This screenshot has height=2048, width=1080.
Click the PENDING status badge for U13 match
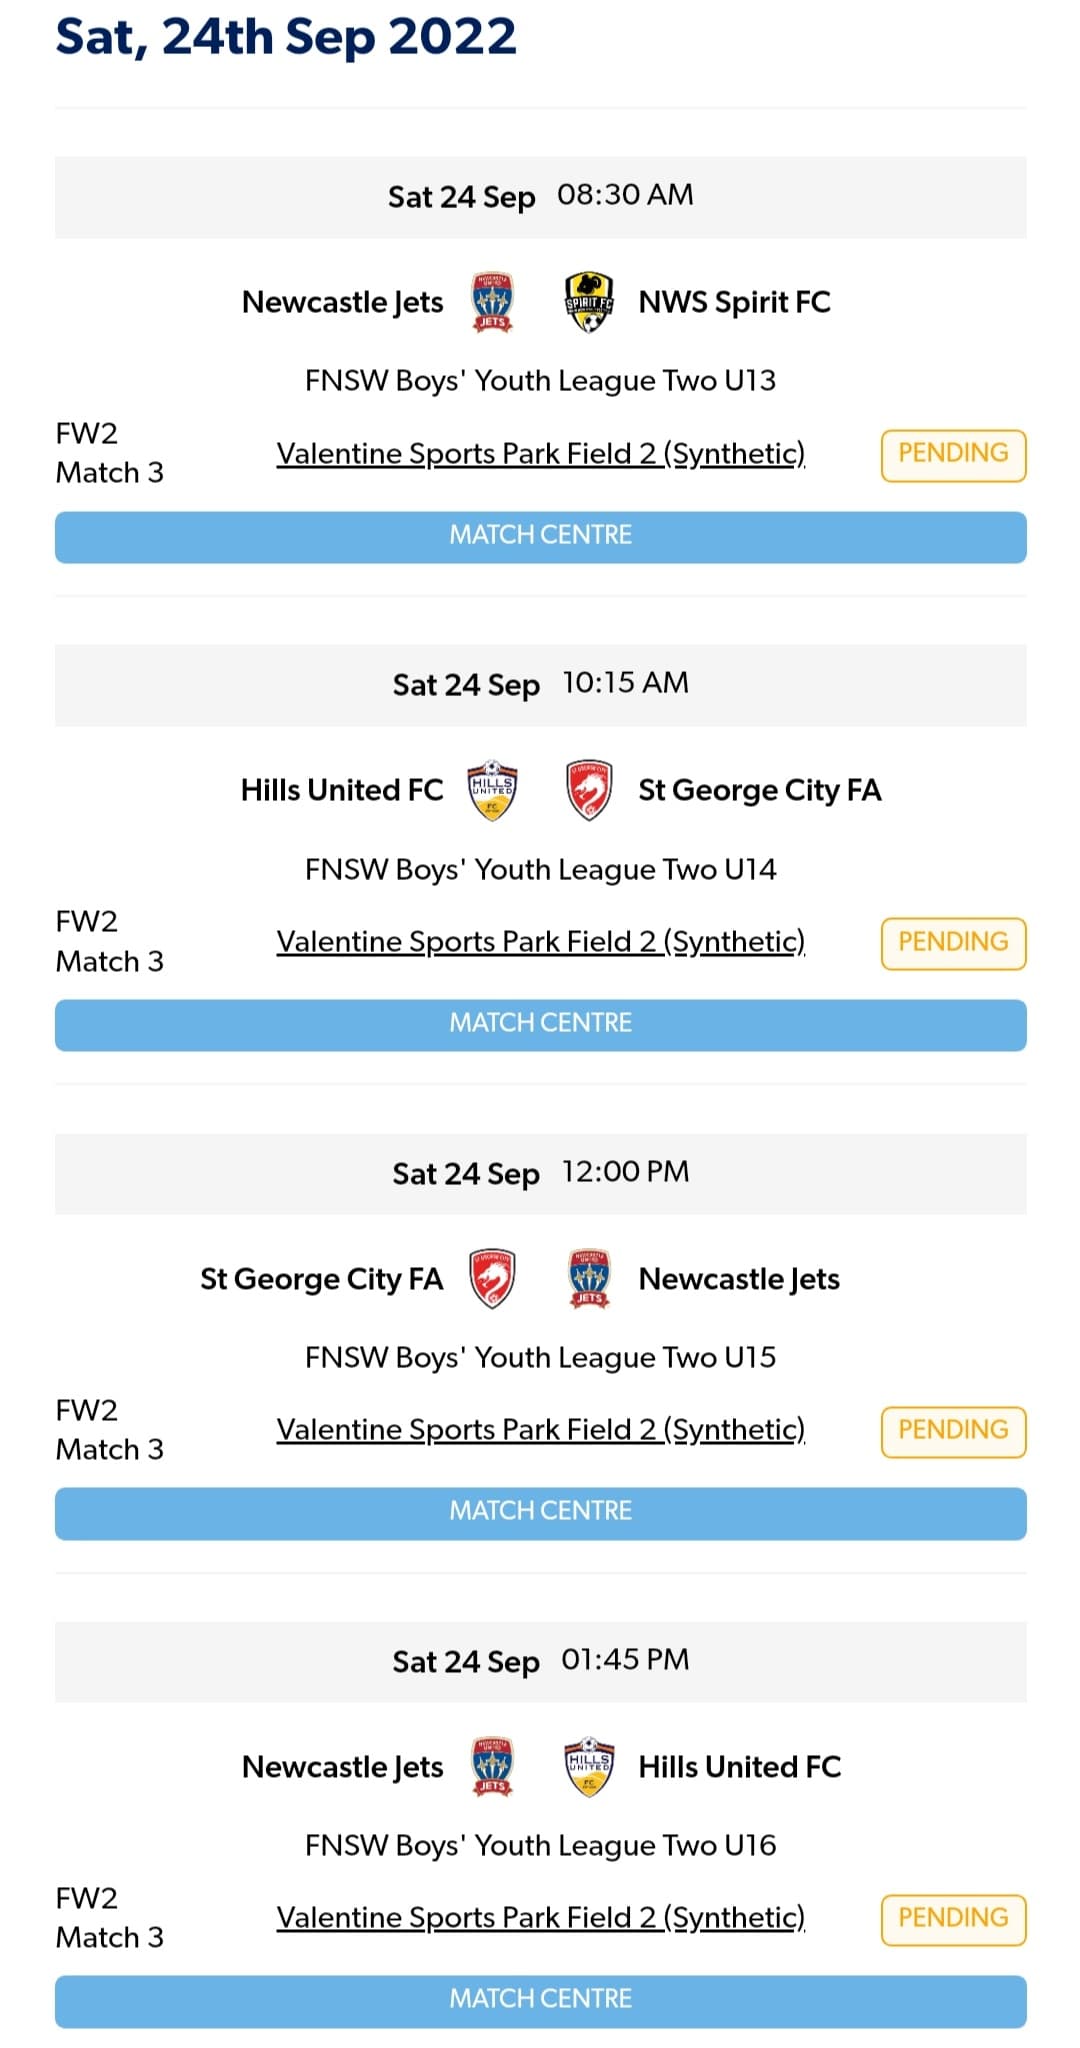tap(953, 455)
